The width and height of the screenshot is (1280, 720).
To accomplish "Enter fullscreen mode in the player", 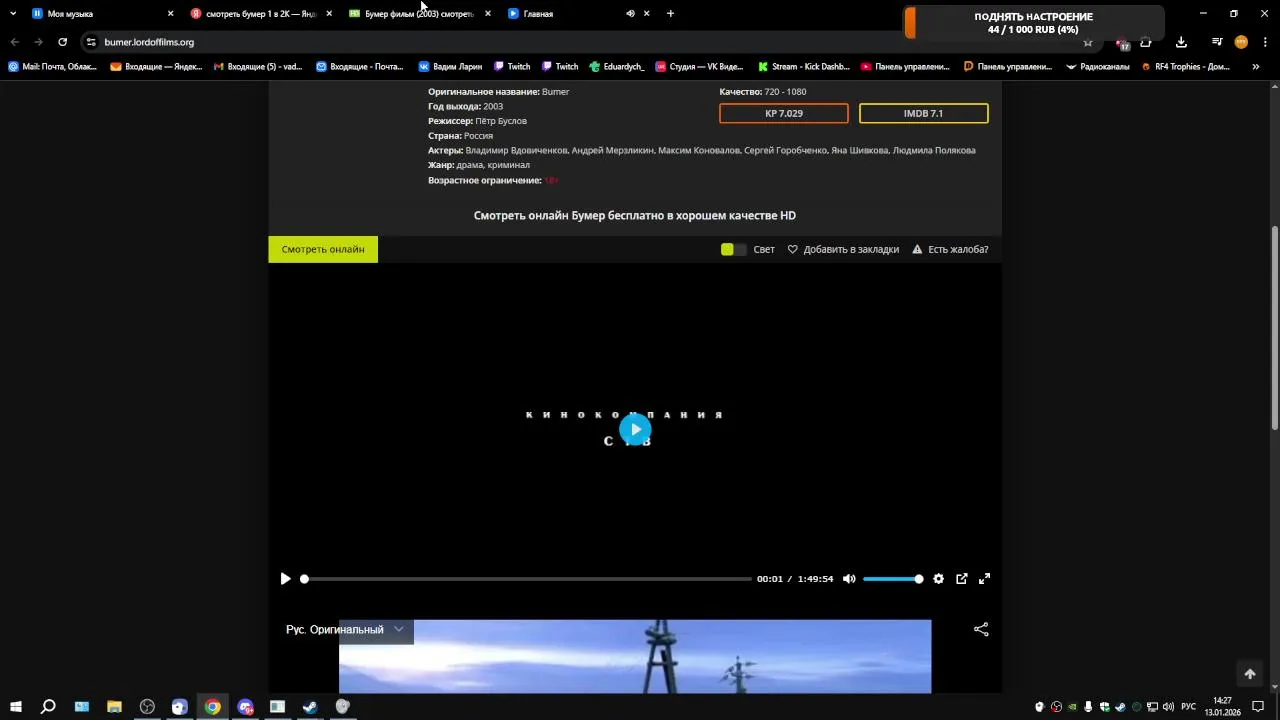I will (x=984, y=579).
